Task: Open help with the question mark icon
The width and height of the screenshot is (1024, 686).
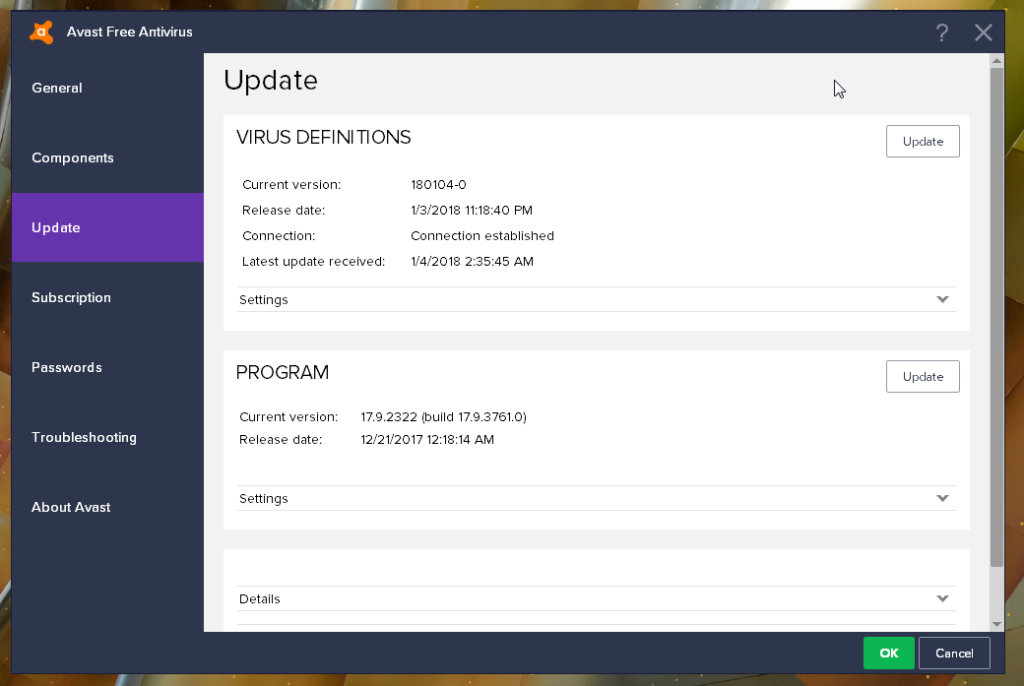Action: click(x=942, y=32)
